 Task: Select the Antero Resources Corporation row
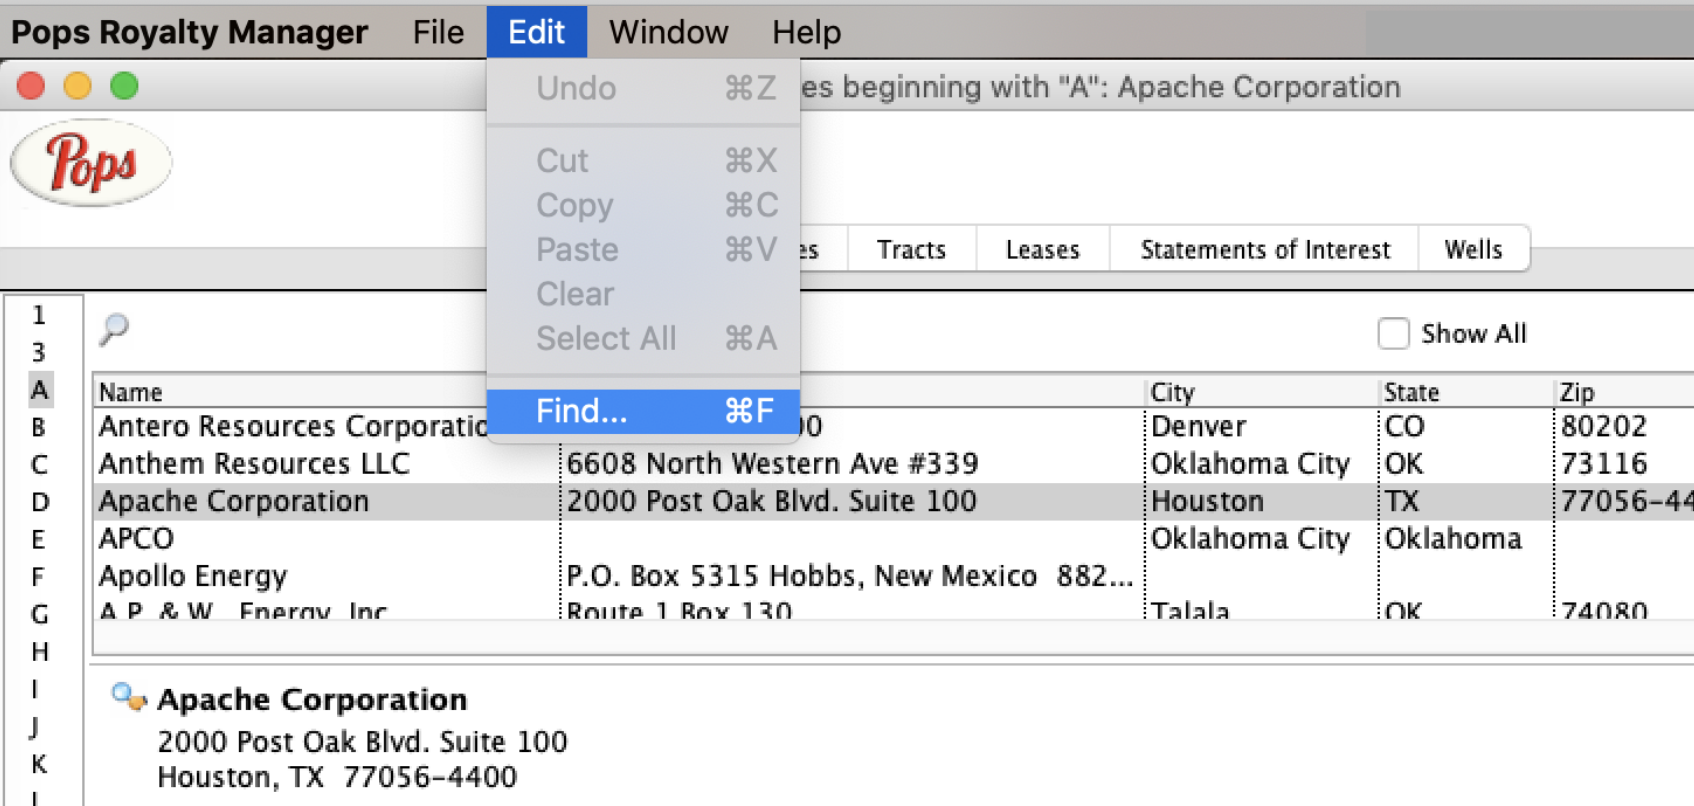click(x=893, y=427)
